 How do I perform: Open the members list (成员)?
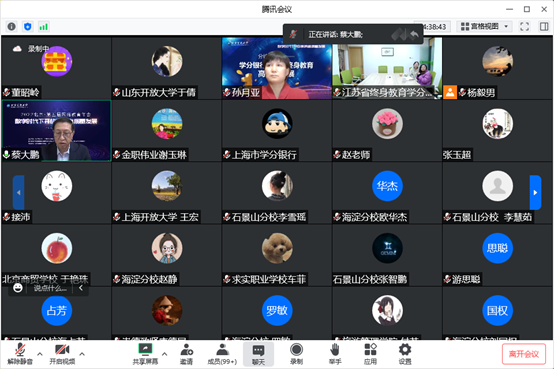coord(222,354)
